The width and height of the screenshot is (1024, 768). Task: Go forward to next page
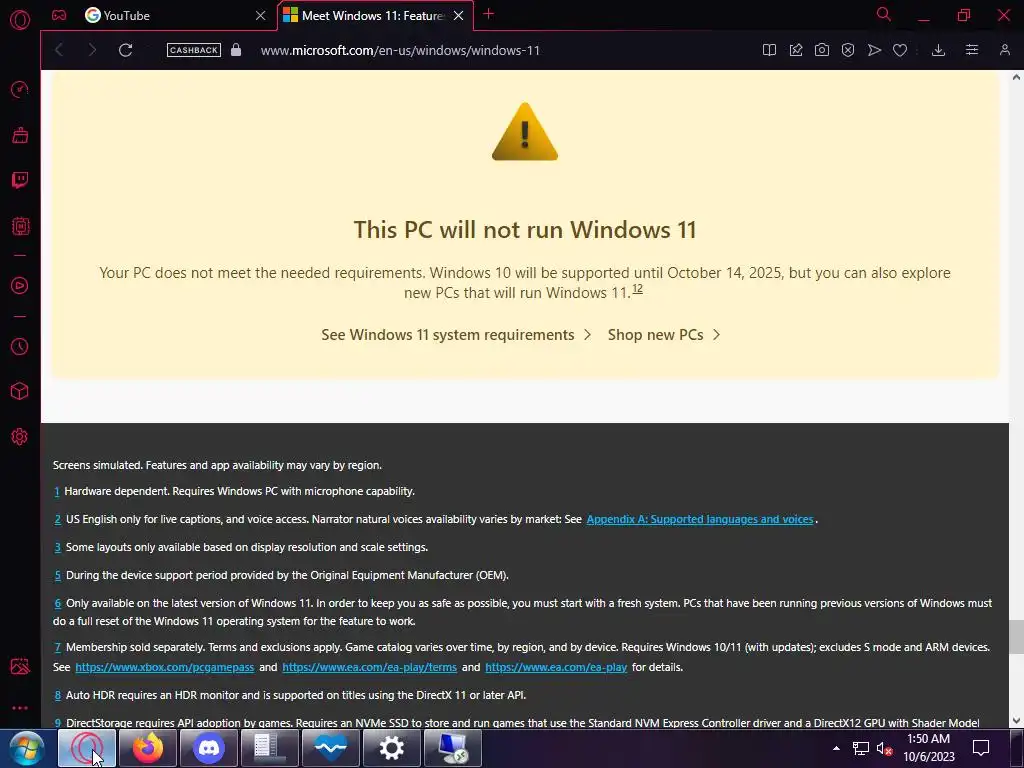[x=91, y=50]
